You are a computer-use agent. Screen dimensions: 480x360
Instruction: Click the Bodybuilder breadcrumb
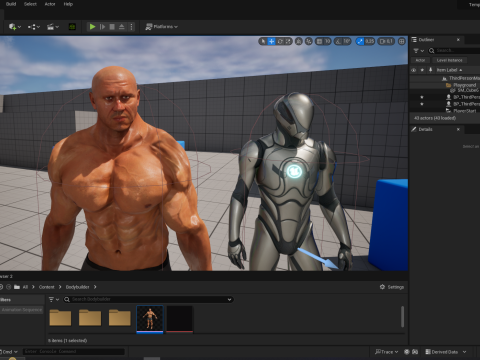(77, 287)
